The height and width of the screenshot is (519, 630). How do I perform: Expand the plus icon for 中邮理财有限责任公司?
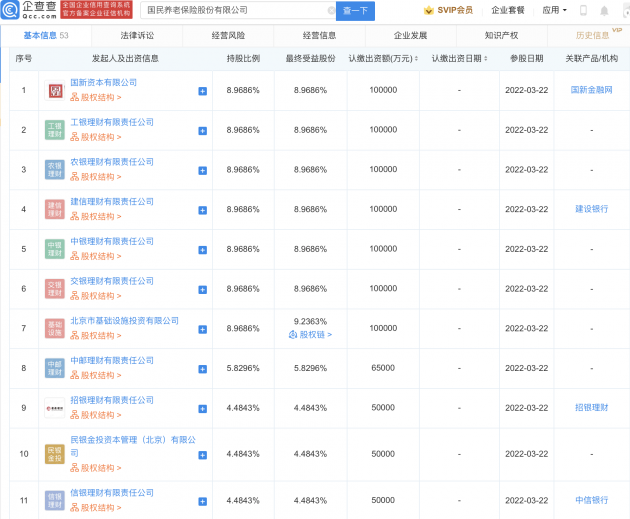click(x=203, y=369)
